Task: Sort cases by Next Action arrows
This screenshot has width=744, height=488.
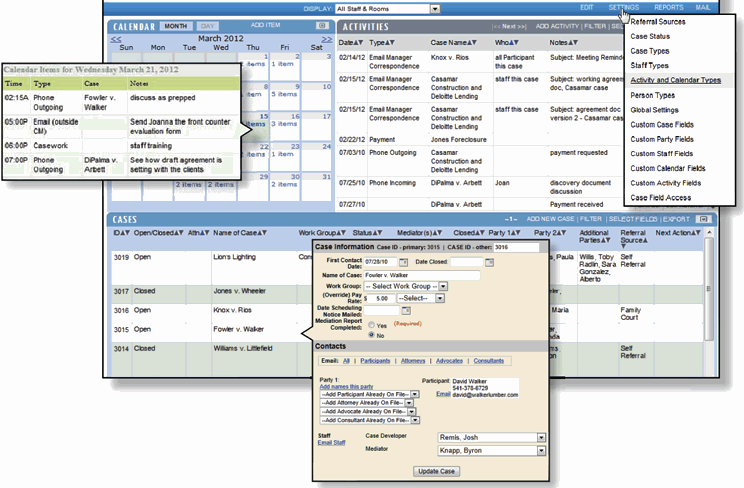Action: (696, 233)
